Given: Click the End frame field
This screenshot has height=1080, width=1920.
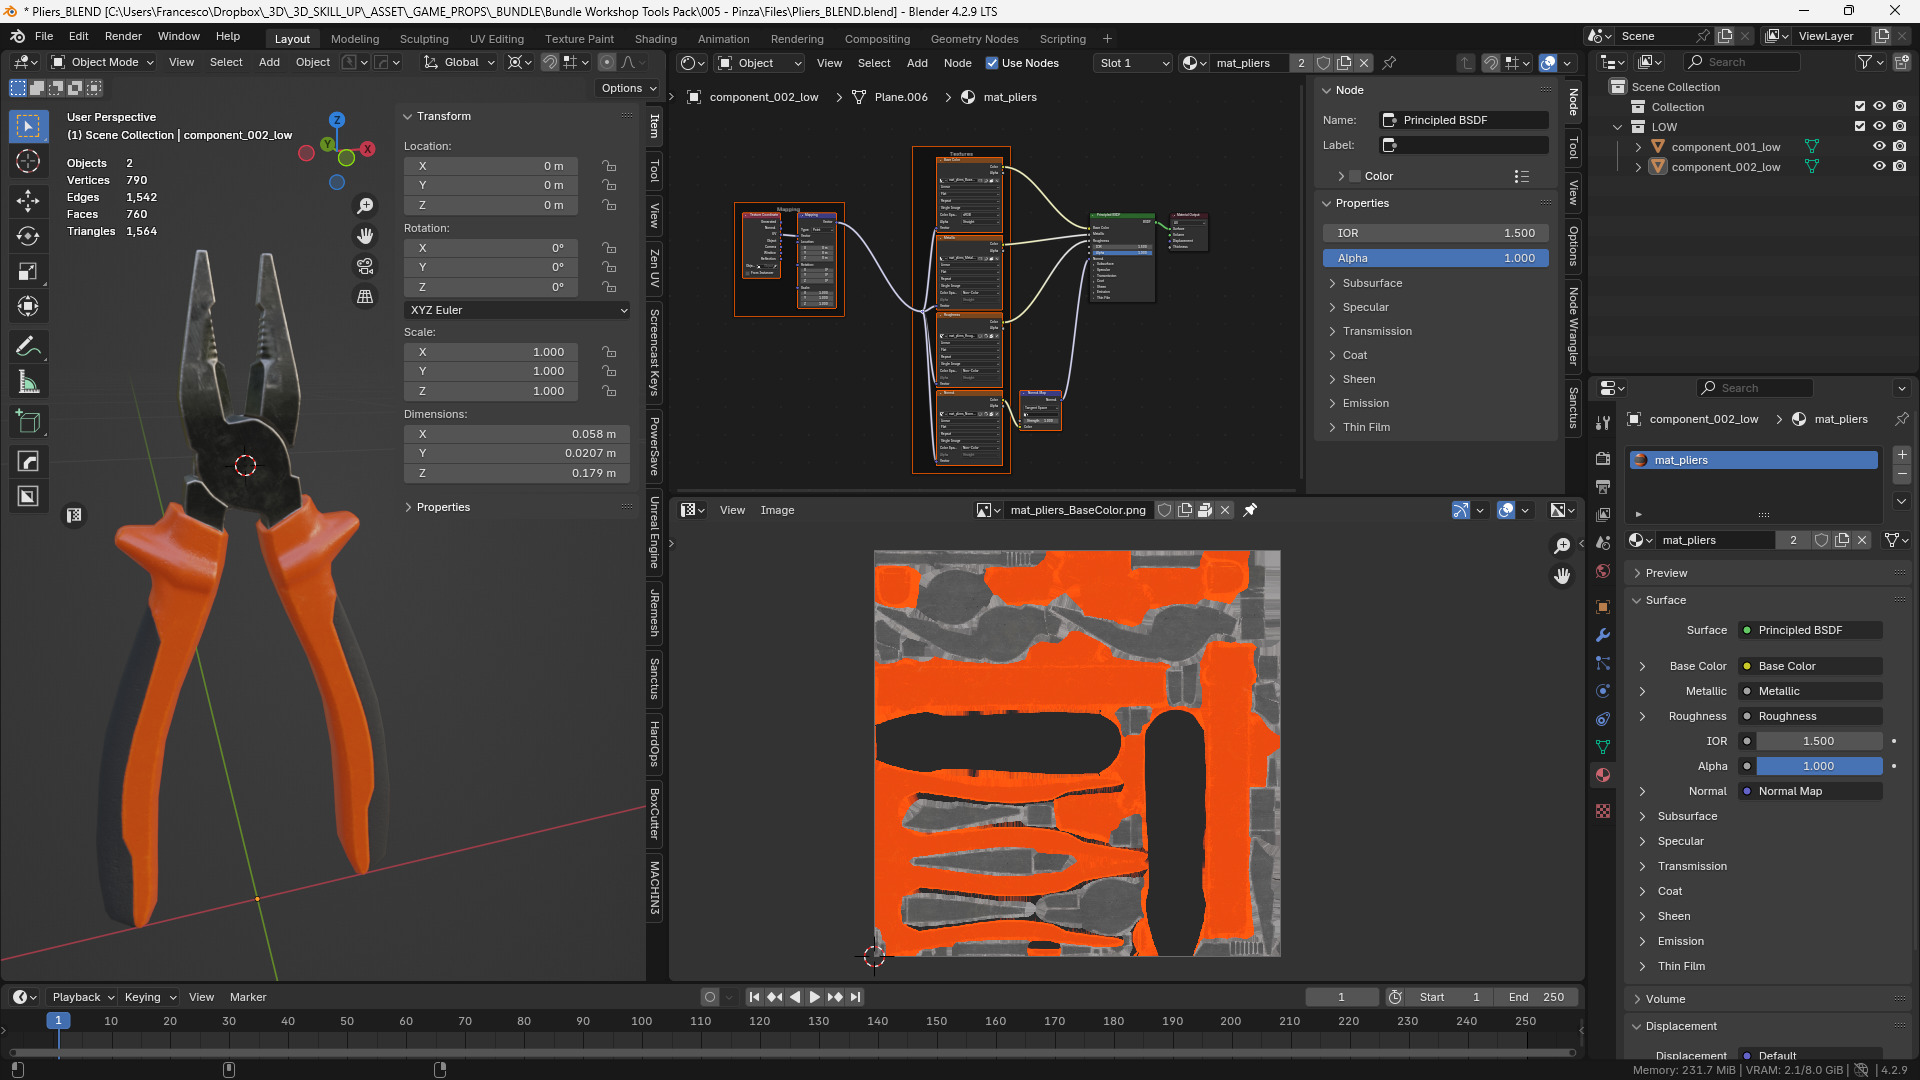Looking at the screenshot, I should tap(1536, 997).
